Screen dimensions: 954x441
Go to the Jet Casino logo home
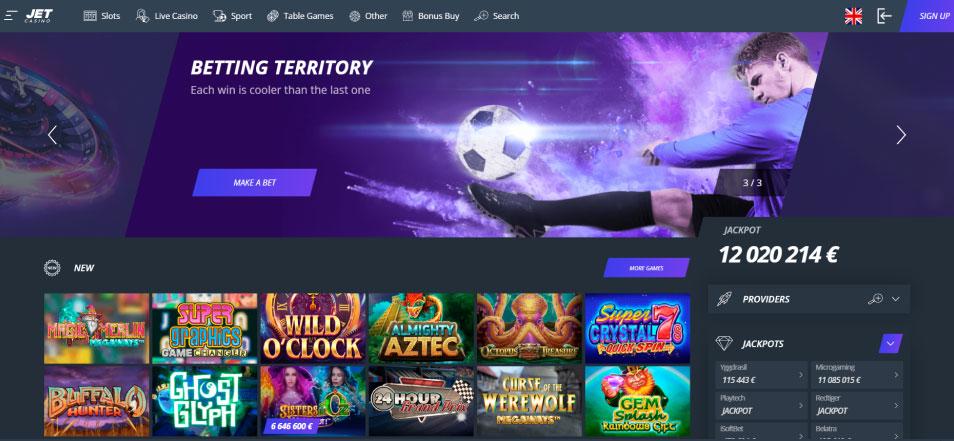point(38,16)
